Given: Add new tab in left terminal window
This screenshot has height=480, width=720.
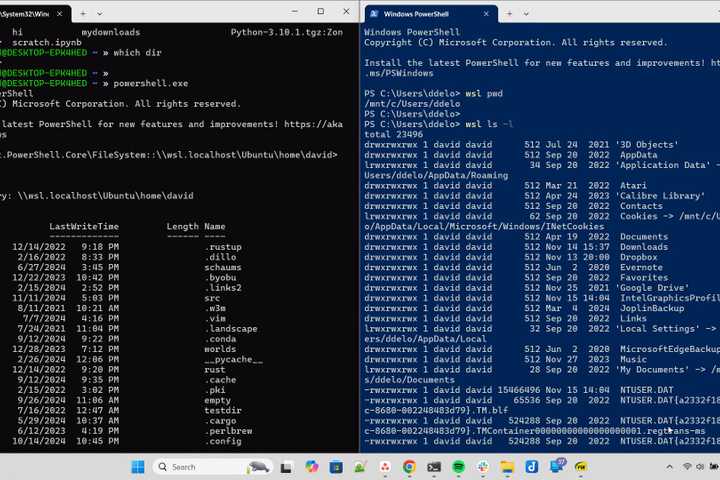Looking at the screenshot, I should (x=83, y=14).
